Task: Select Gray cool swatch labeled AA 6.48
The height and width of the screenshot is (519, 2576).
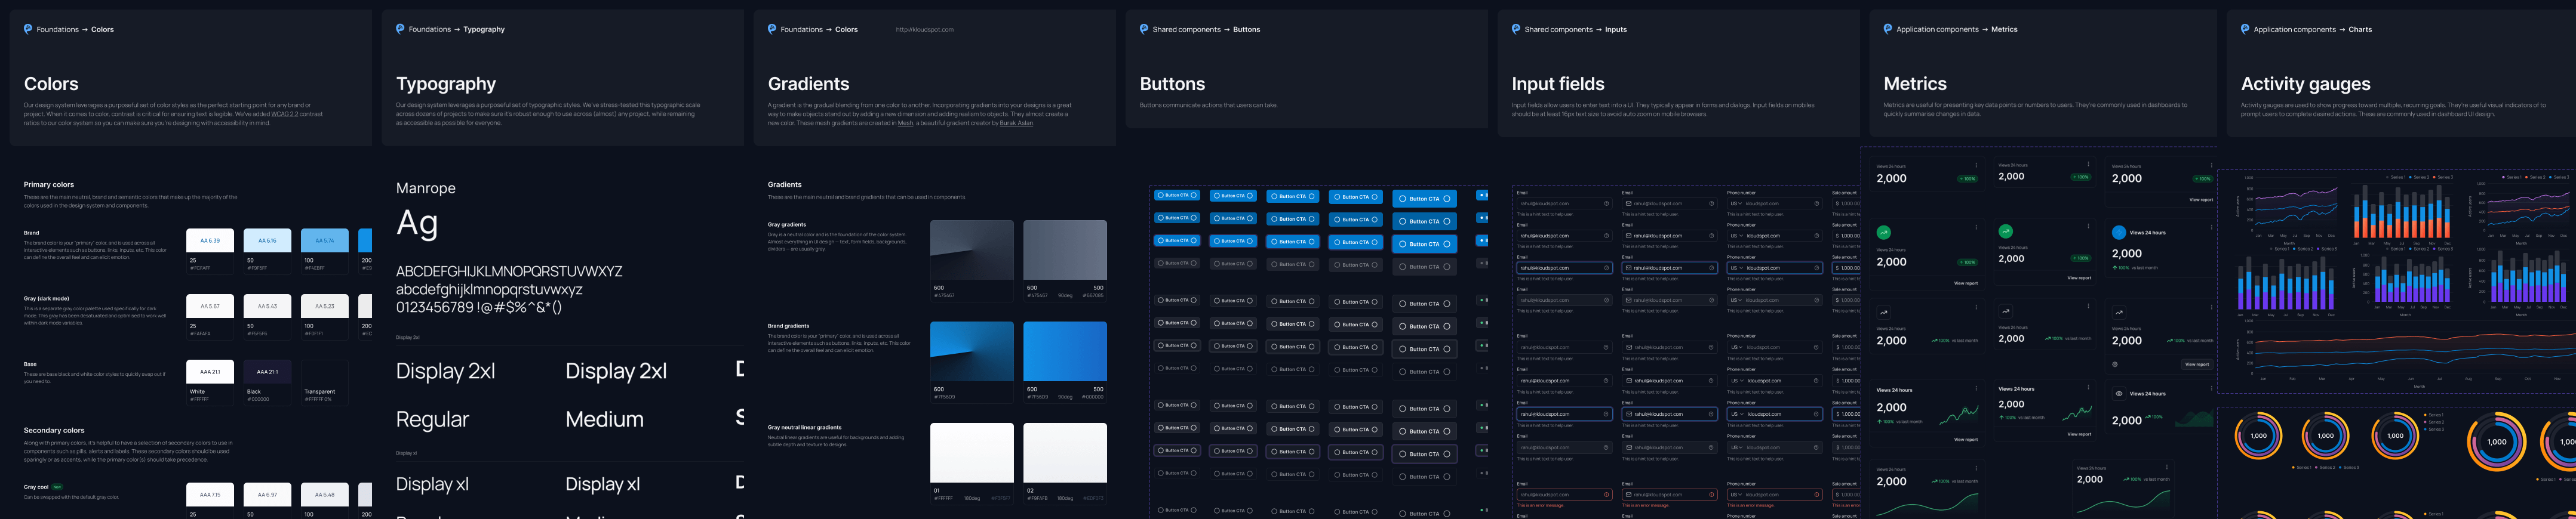Action: tap(325, 494)
